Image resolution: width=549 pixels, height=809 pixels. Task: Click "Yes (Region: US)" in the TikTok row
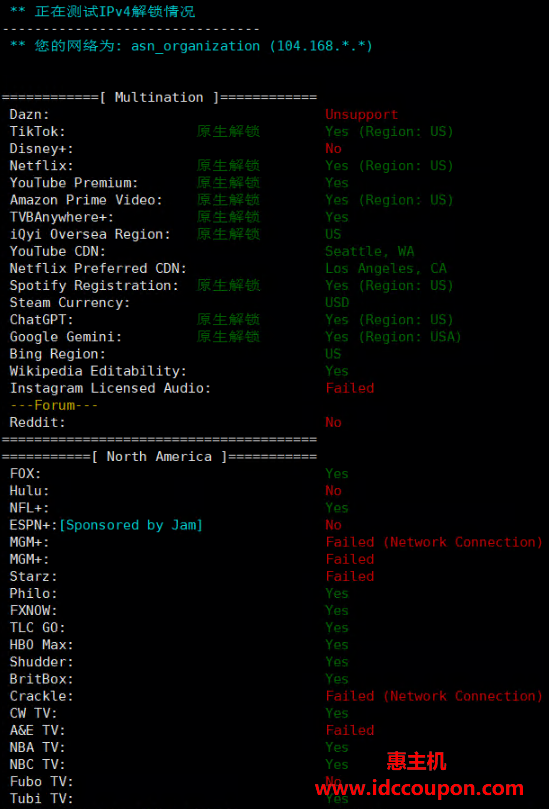pos(389,132)
